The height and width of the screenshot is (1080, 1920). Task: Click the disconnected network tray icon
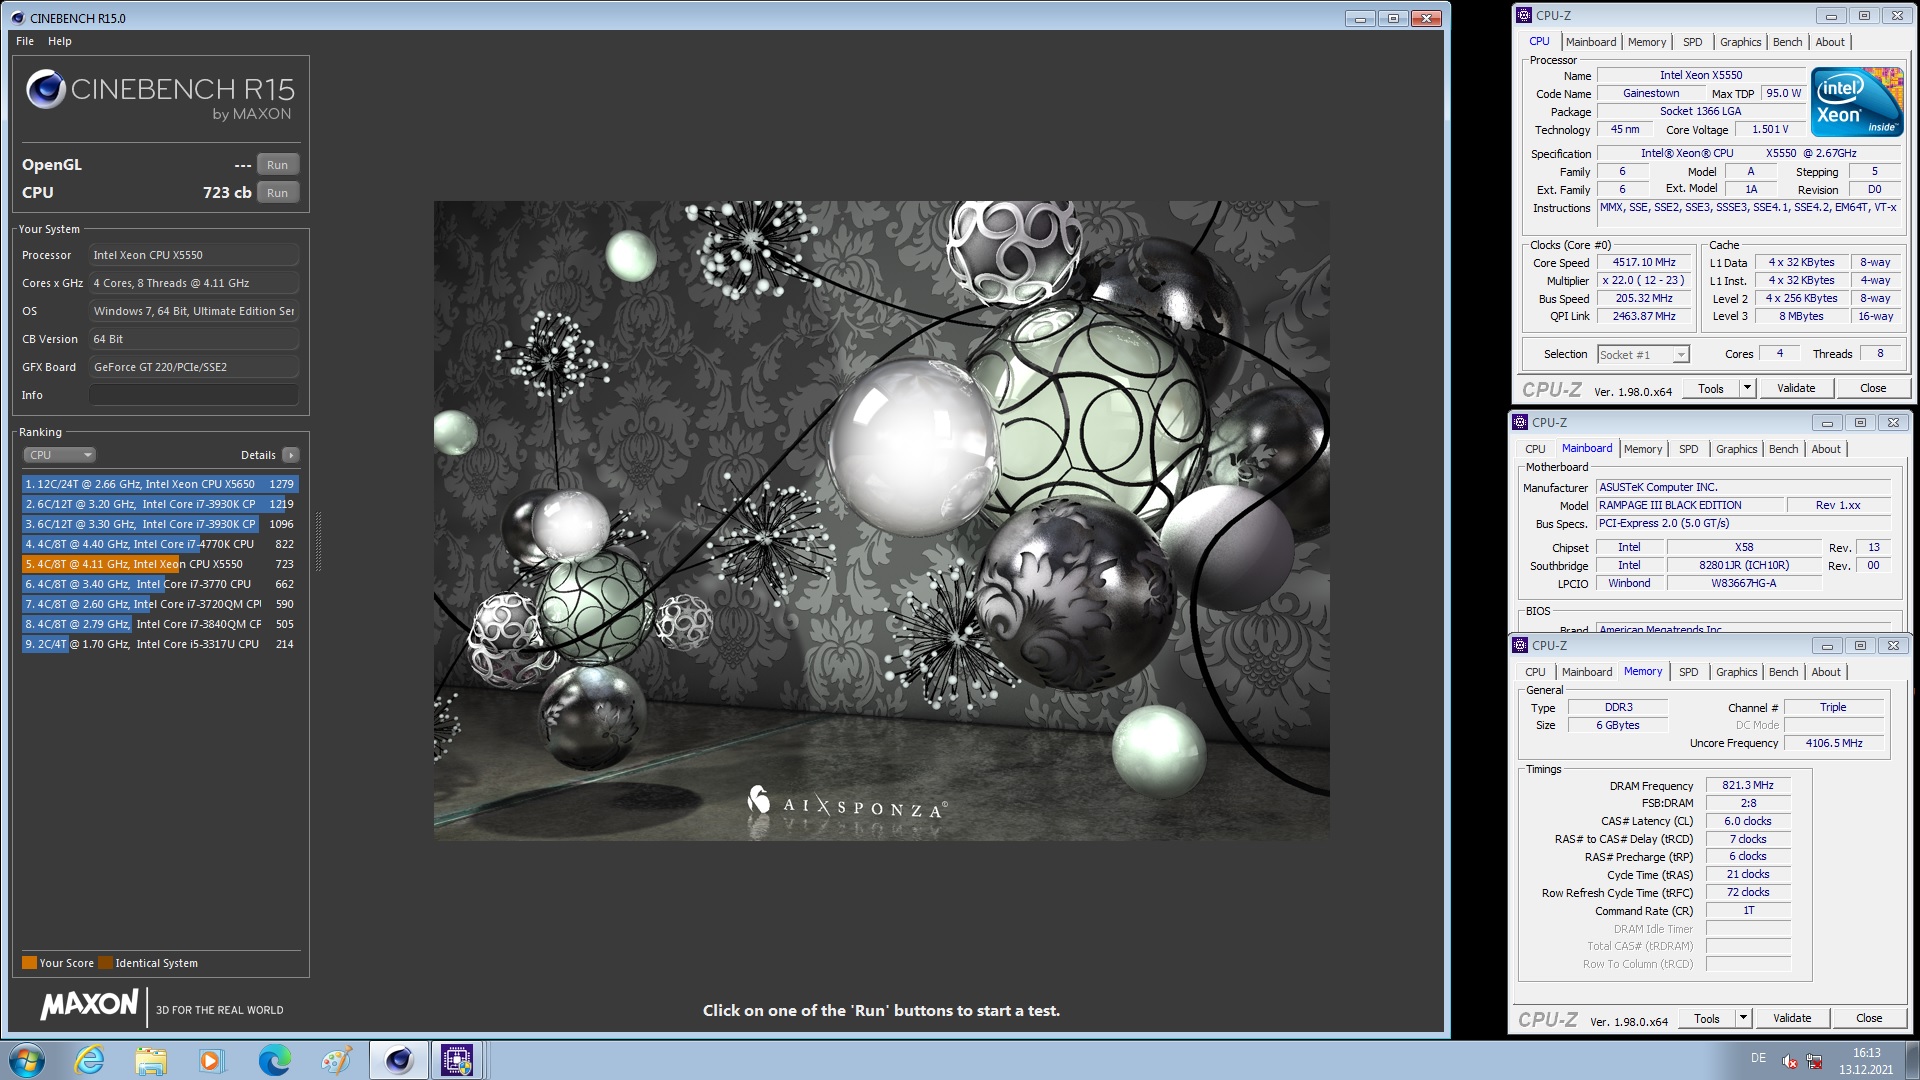(1815, 1061)
